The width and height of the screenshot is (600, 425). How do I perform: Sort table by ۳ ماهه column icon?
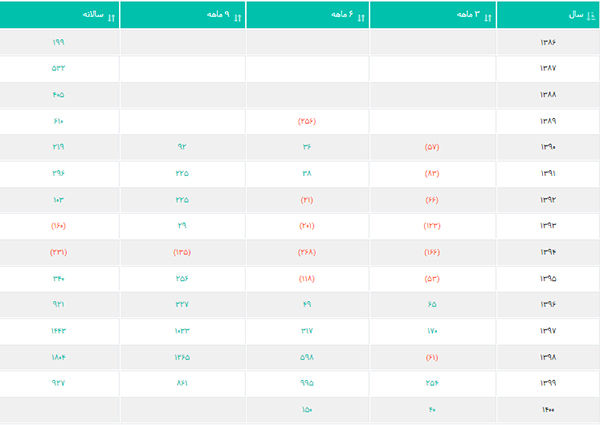pos(485,16)
